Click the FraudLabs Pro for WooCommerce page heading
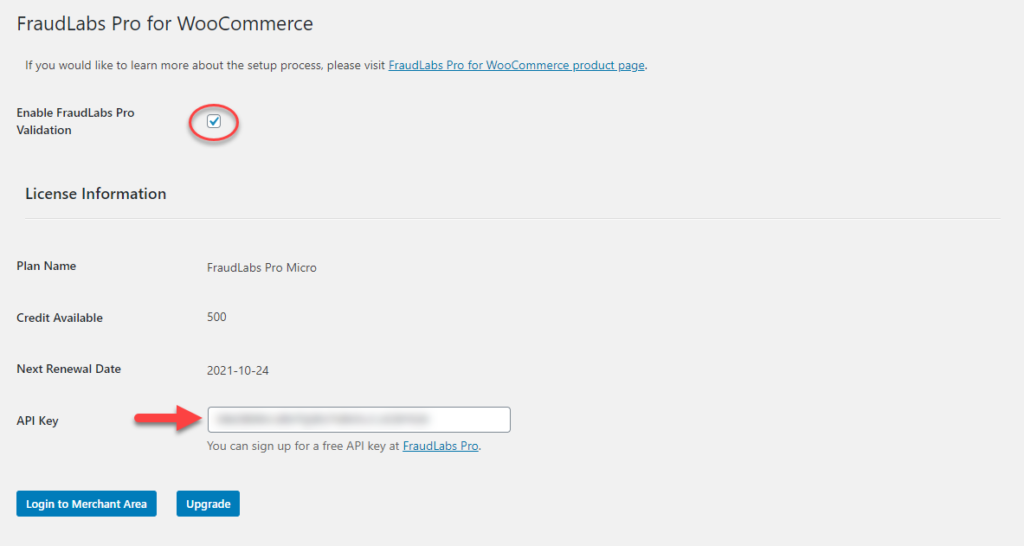This screenshot has width=1024, height=546. click(165, 24)
